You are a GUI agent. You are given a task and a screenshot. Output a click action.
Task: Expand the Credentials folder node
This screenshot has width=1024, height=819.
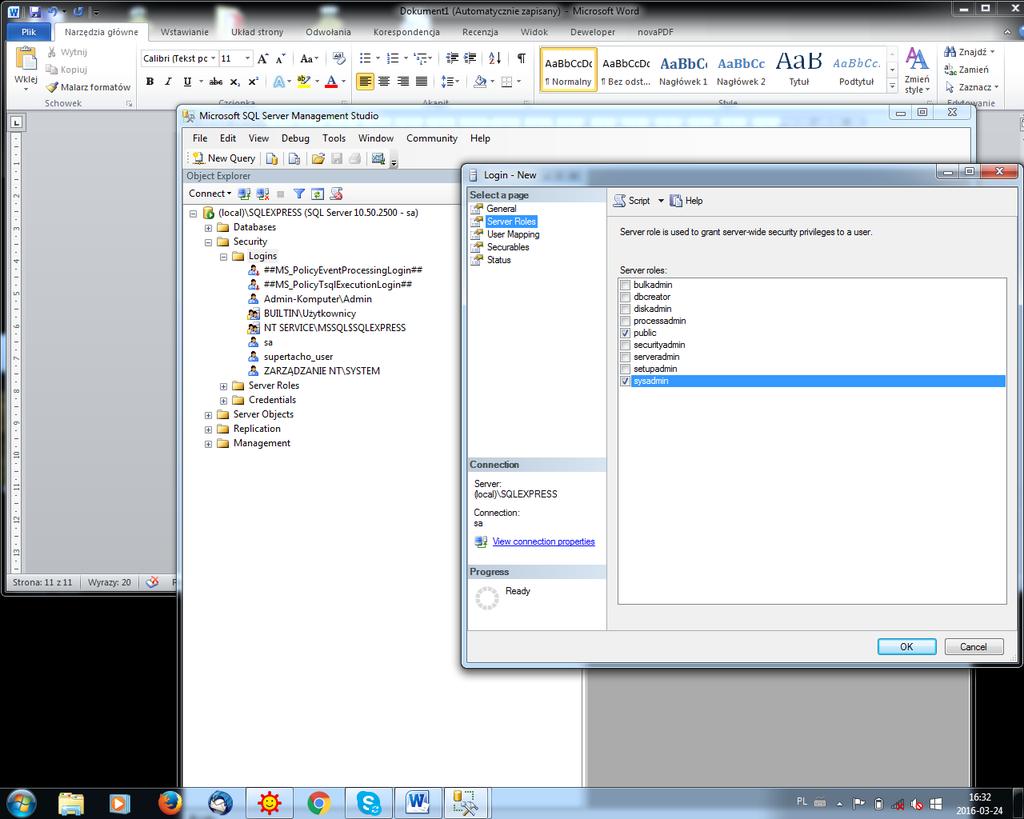(223, 400)
